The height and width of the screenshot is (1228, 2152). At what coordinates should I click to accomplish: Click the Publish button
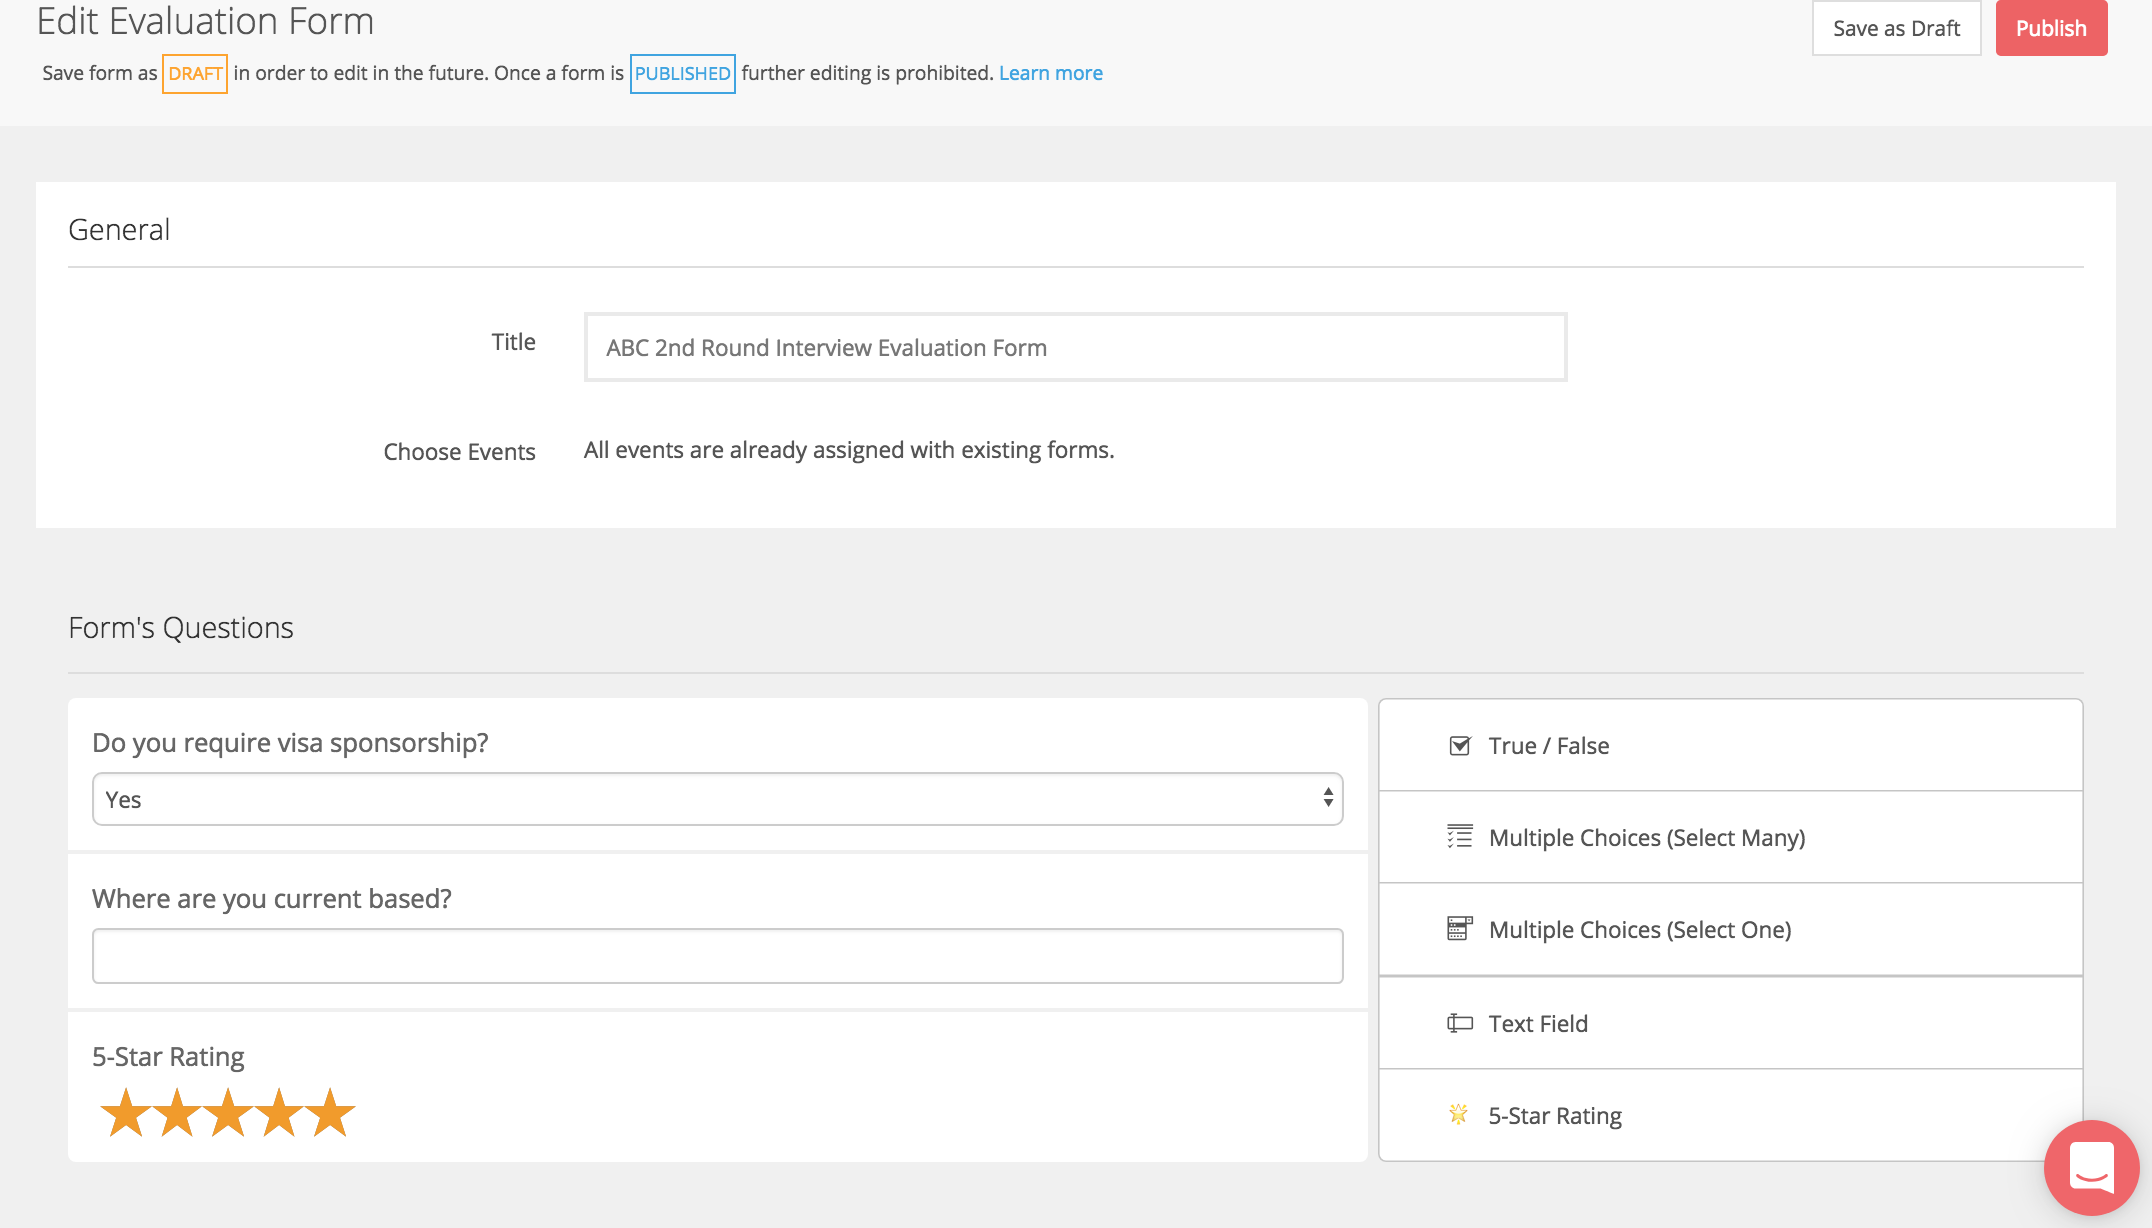(2051, 28)
